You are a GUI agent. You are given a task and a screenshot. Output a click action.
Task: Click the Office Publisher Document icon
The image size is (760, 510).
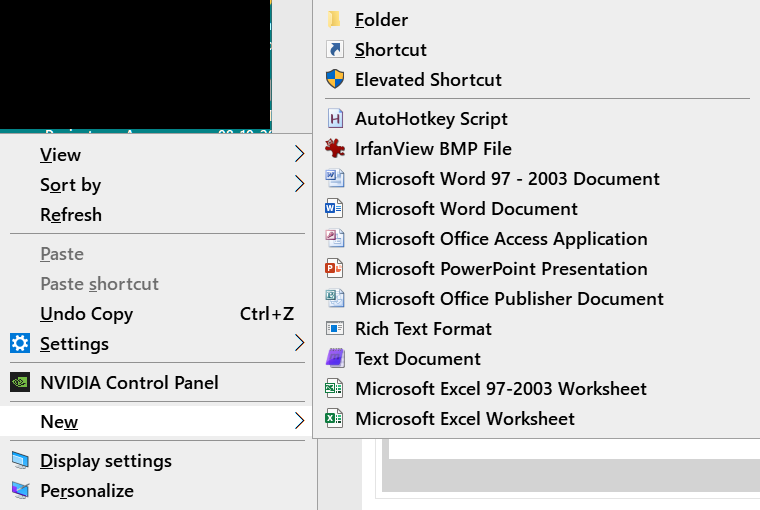coord(334,299)
